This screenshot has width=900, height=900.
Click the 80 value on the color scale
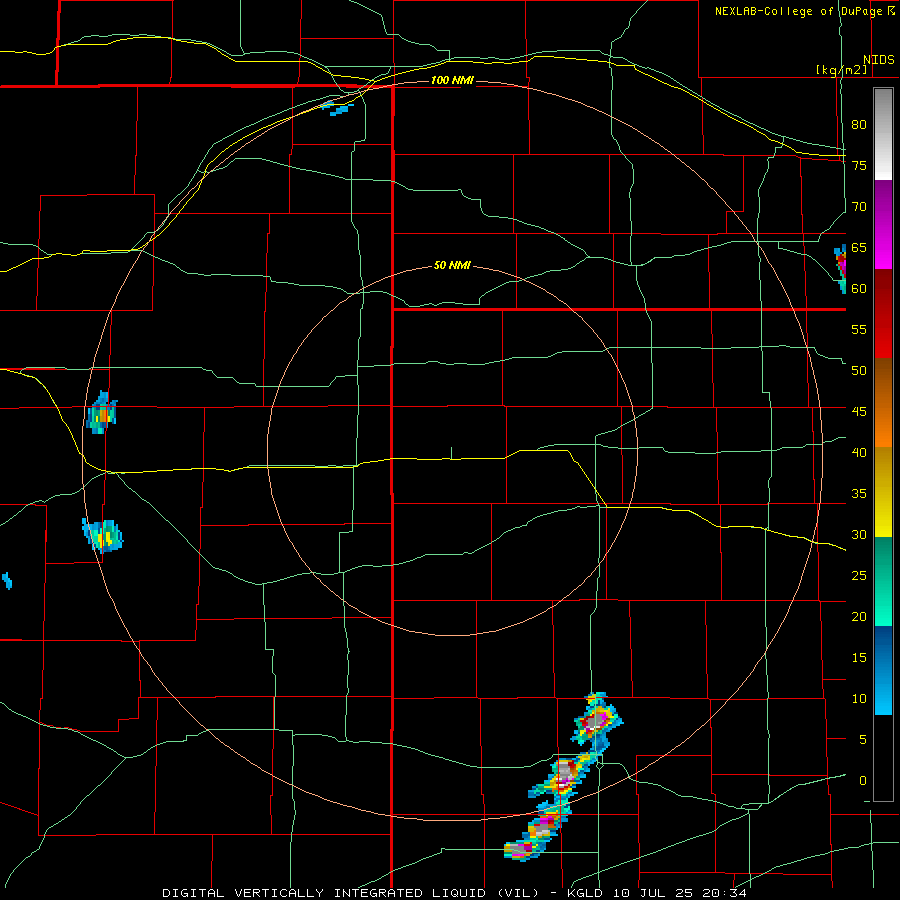pyautogui.click(x=859, y=125)
